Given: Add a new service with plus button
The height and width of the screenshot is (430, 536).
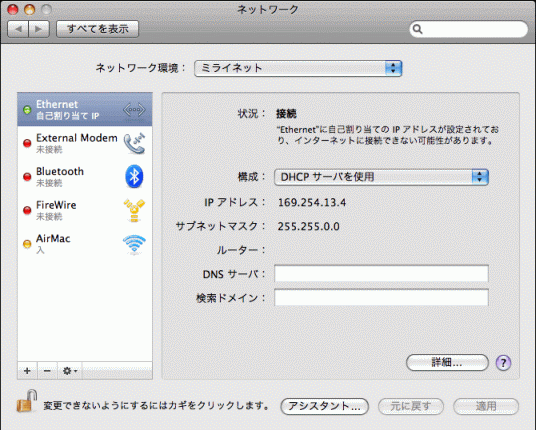Looking at the screenshot, I should [27, 371].
